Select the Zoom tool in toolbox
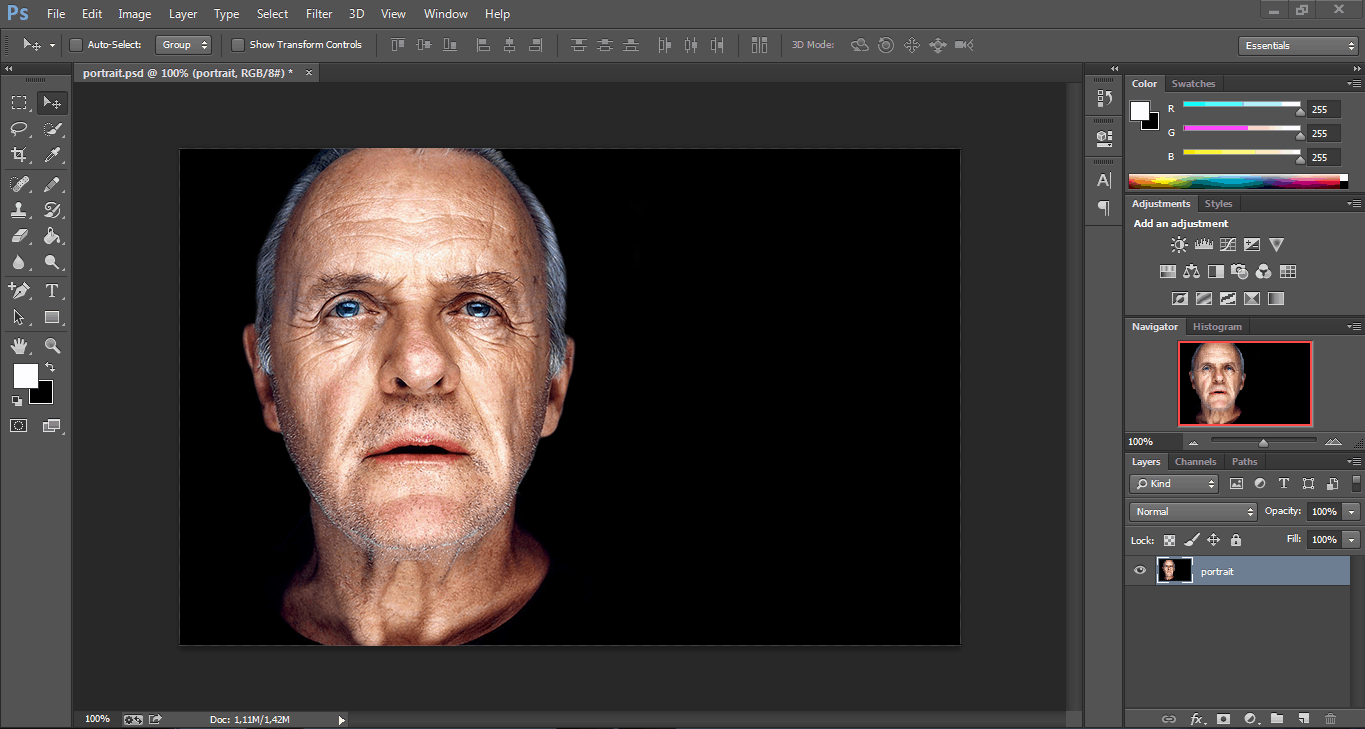1365x729 pixels. pyautogui.click(x=52, y=346)
